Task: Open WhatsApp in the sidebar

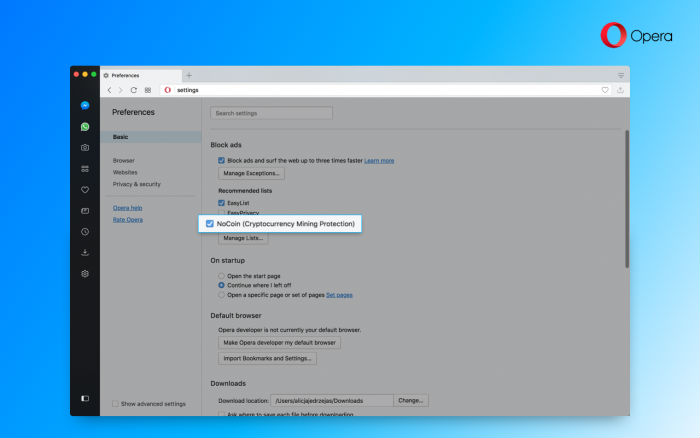Action: 85,127
